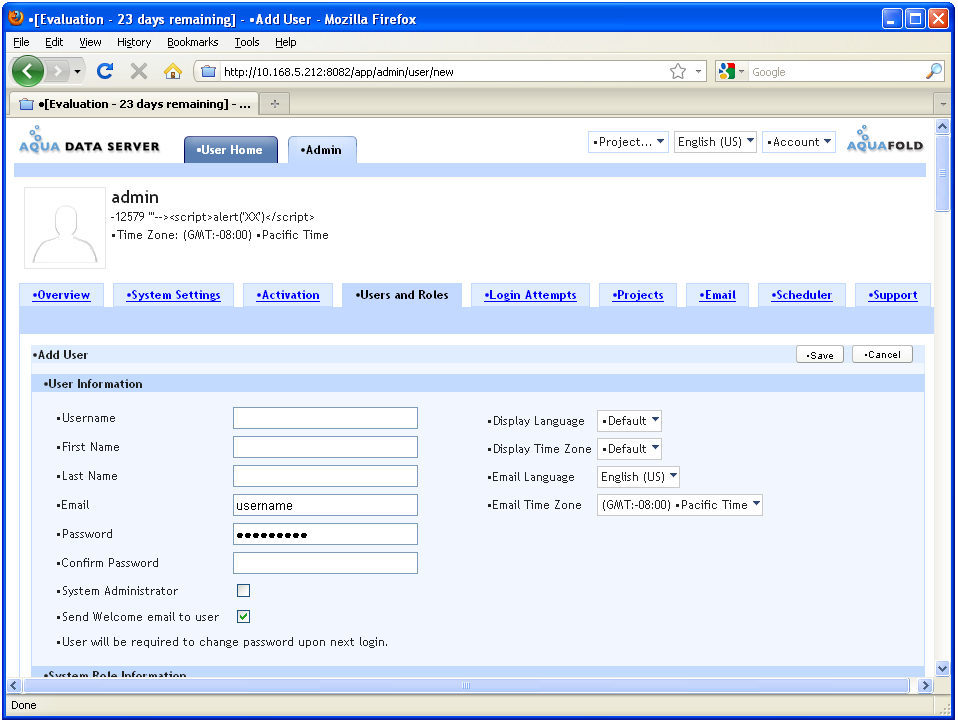The width and height of the screenshot is (958, 722).
Task: Open the Edit menu
Action: (x=54, y=42)
